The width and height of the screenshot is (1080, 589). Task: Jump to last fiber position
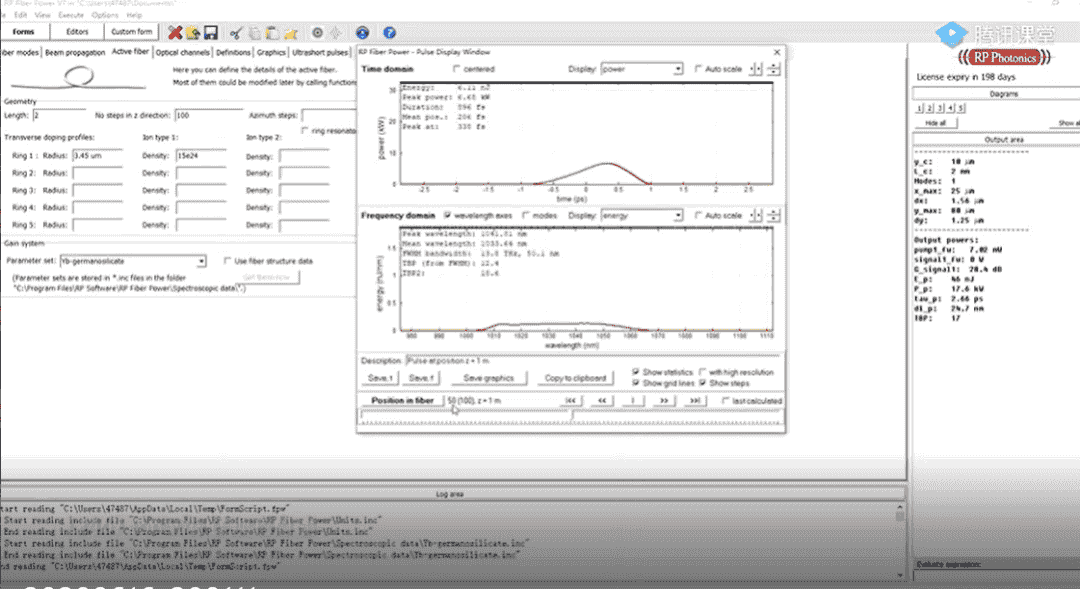696,400
